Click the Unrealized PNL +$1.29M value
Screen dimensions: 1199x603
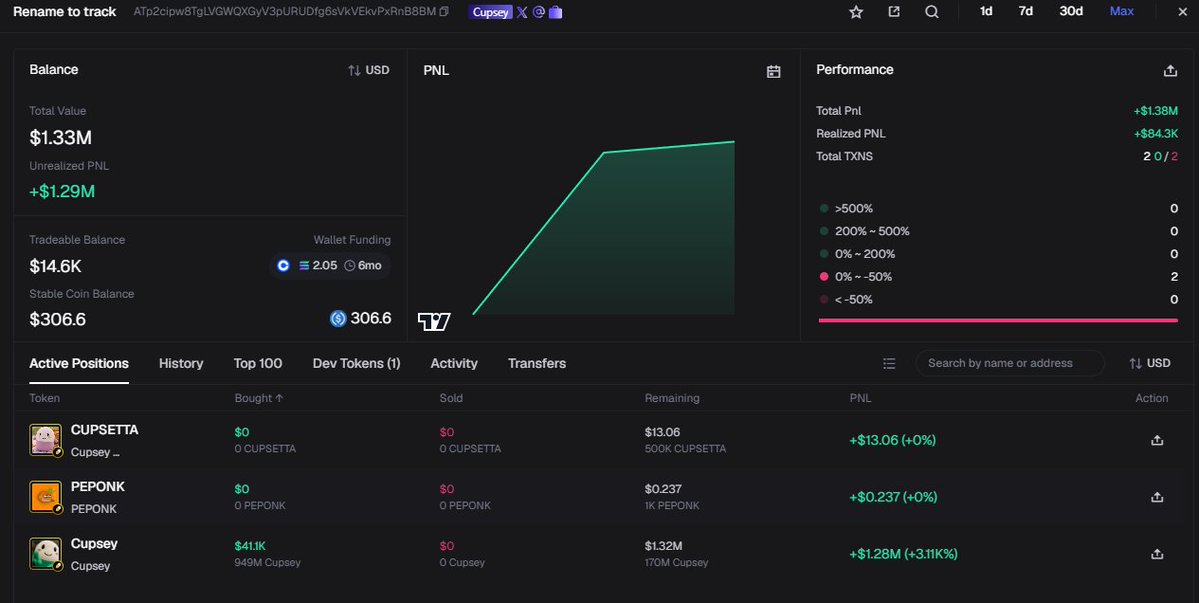tap(62, 192)
